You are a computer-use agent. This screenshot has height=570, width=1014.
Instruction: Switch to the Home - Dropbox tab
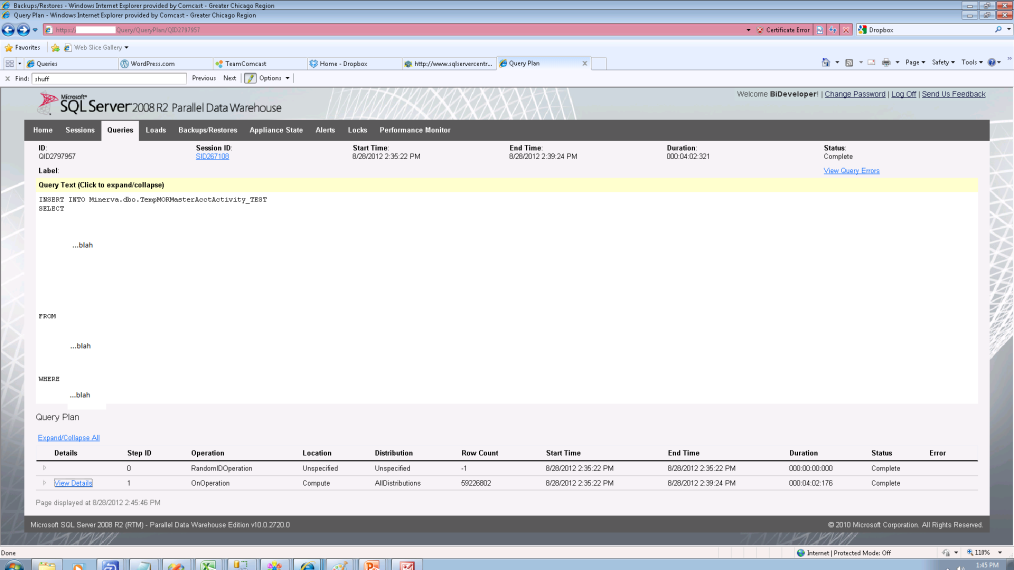click(x=355, y=63)
